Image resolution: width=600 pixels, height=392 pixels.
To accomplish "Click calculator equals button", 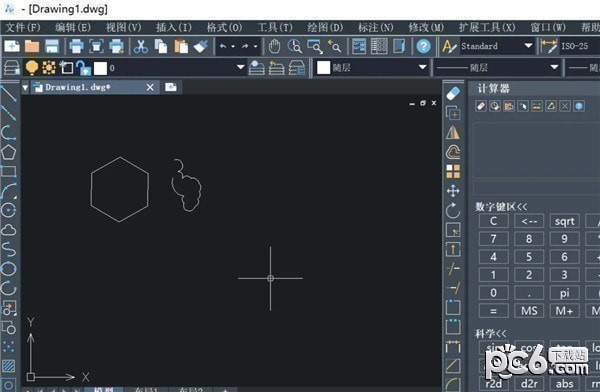I will [x=494, y=310].
